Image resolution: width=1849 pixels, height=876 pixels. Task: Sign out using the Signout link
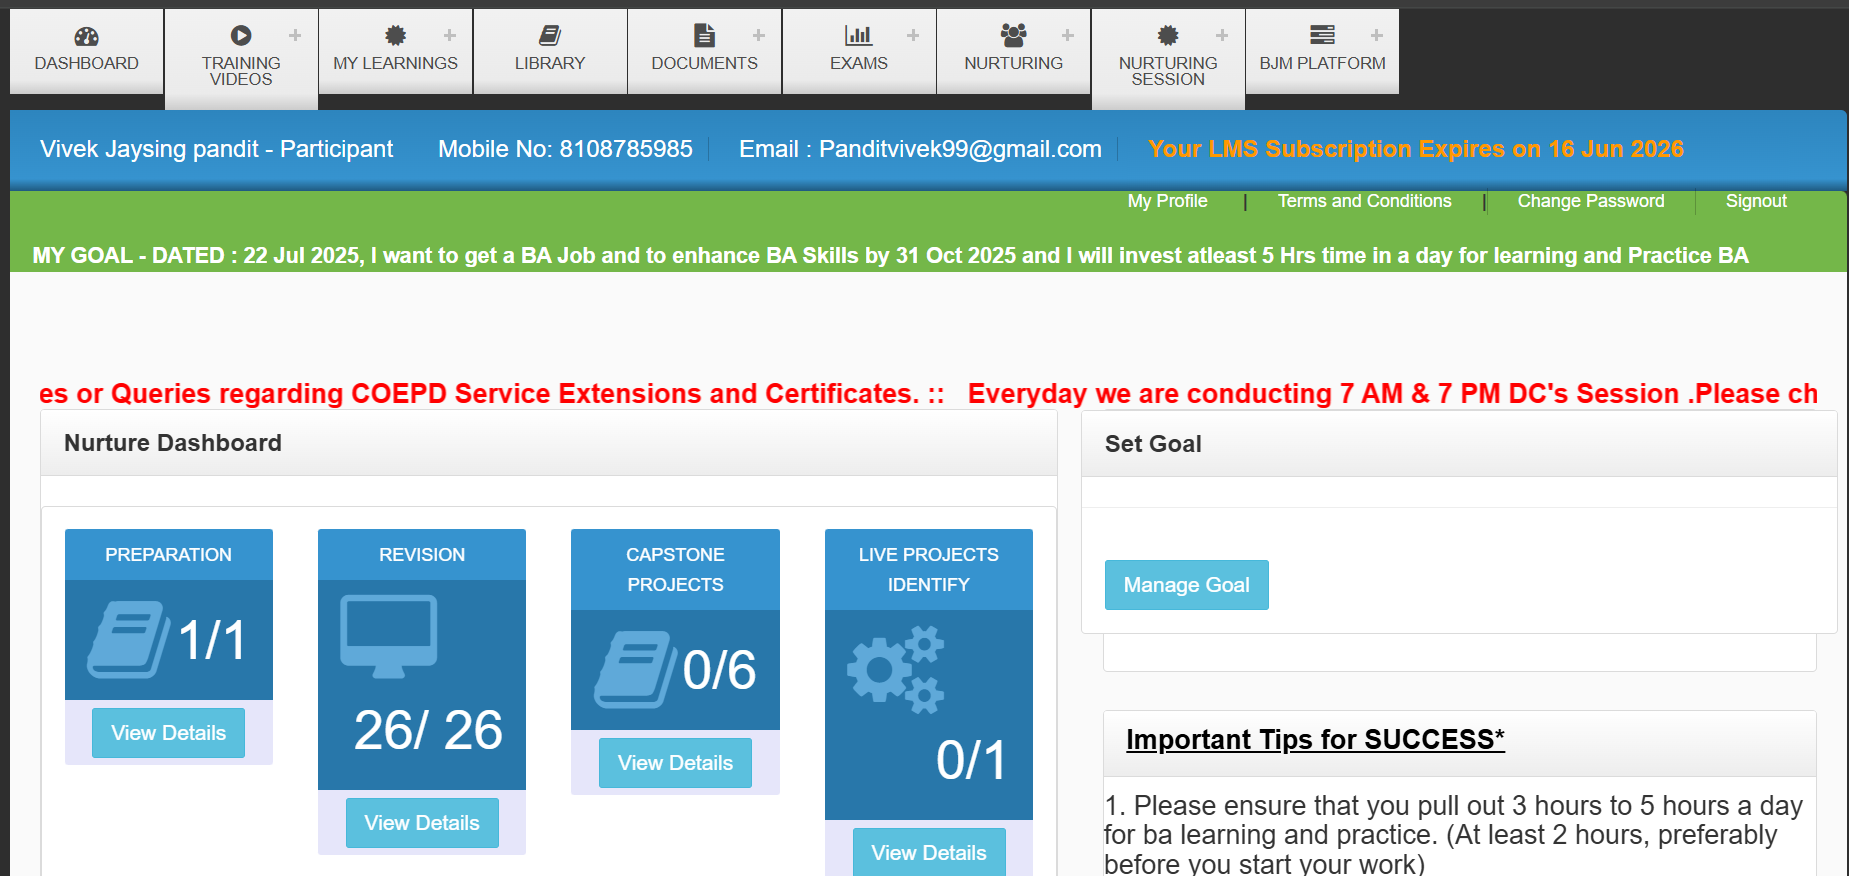click(x=1755, y=201)
